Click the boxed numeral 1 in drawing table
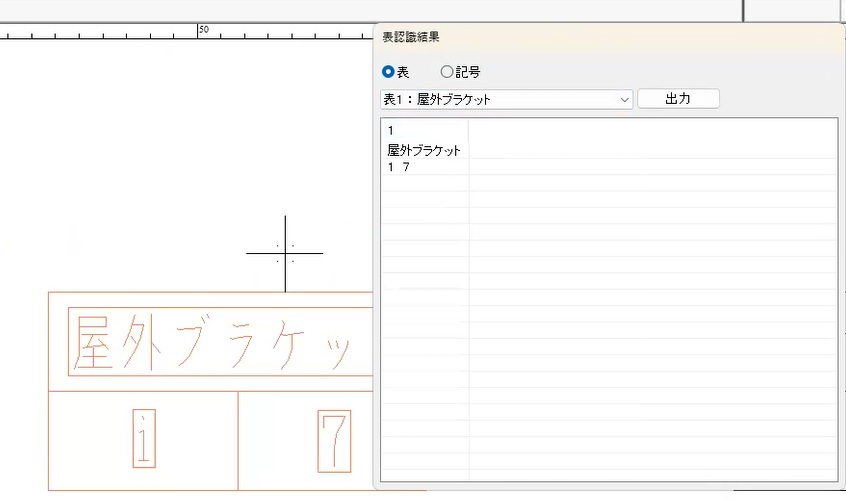 144,440
